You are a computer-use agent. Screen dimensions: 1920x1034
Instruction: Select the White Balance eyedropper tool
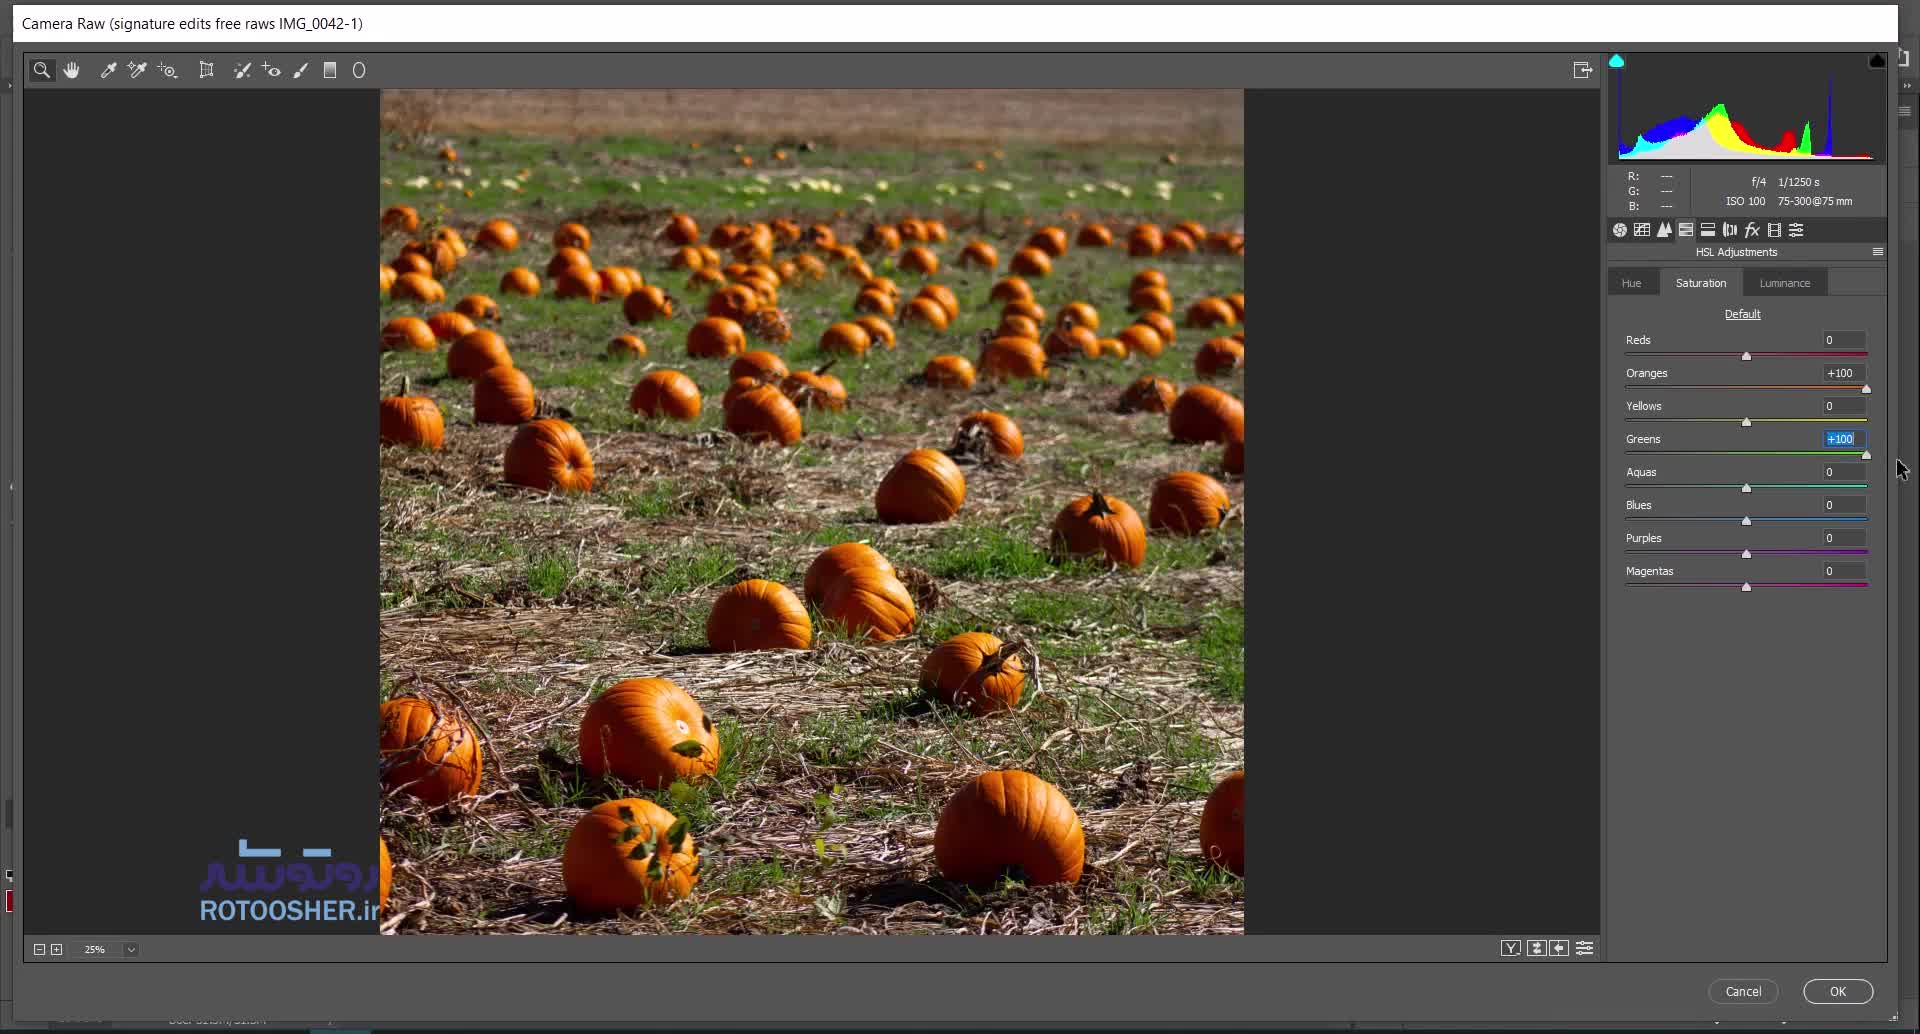[108, 70]
